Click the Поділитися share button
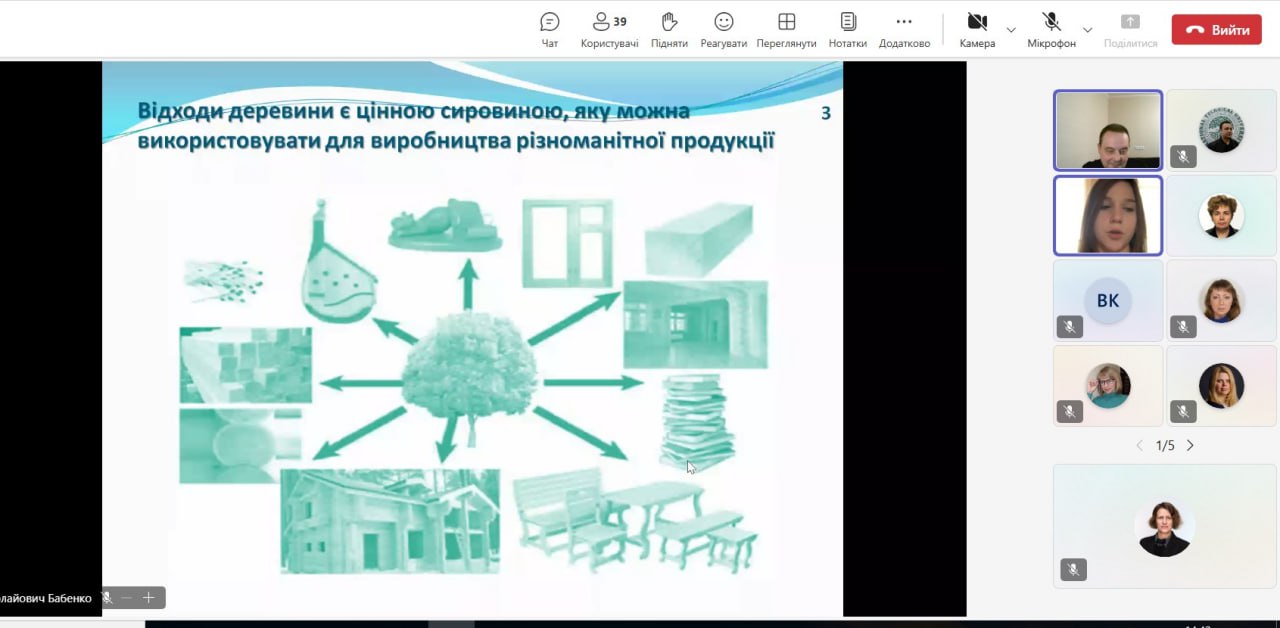 coord(1130,30)
